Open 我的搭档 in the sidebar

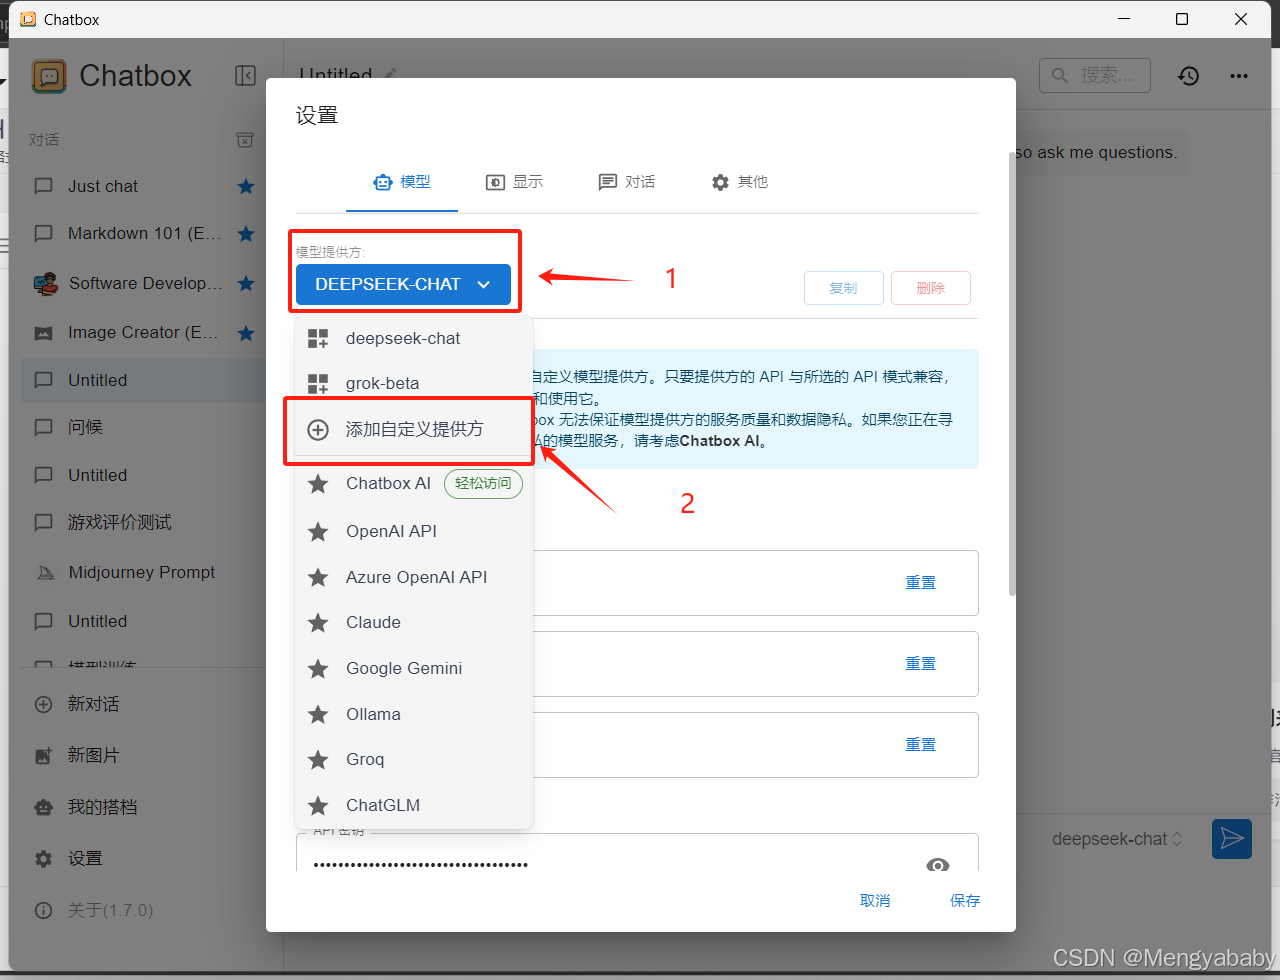[142, 807]
